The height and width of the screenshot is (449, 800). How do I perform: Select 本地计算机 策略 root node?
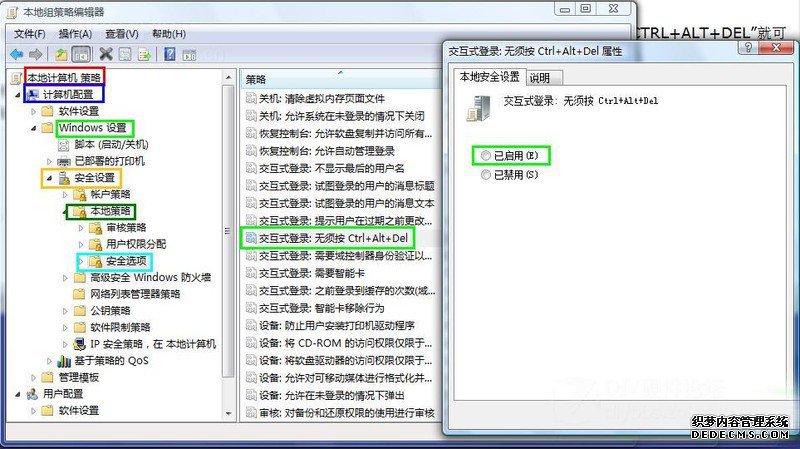(64, 78)
